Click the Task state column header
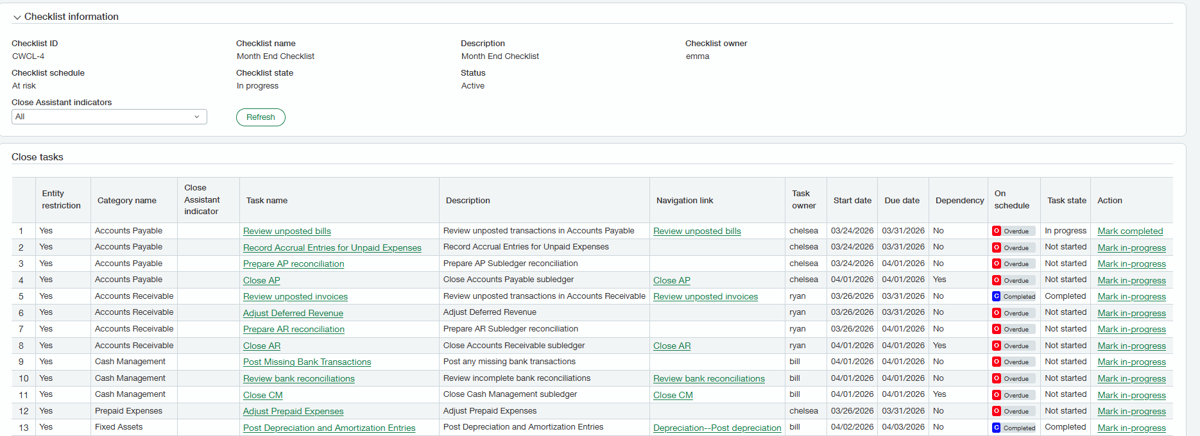The image size is (1200, 436). point(1066,200)
